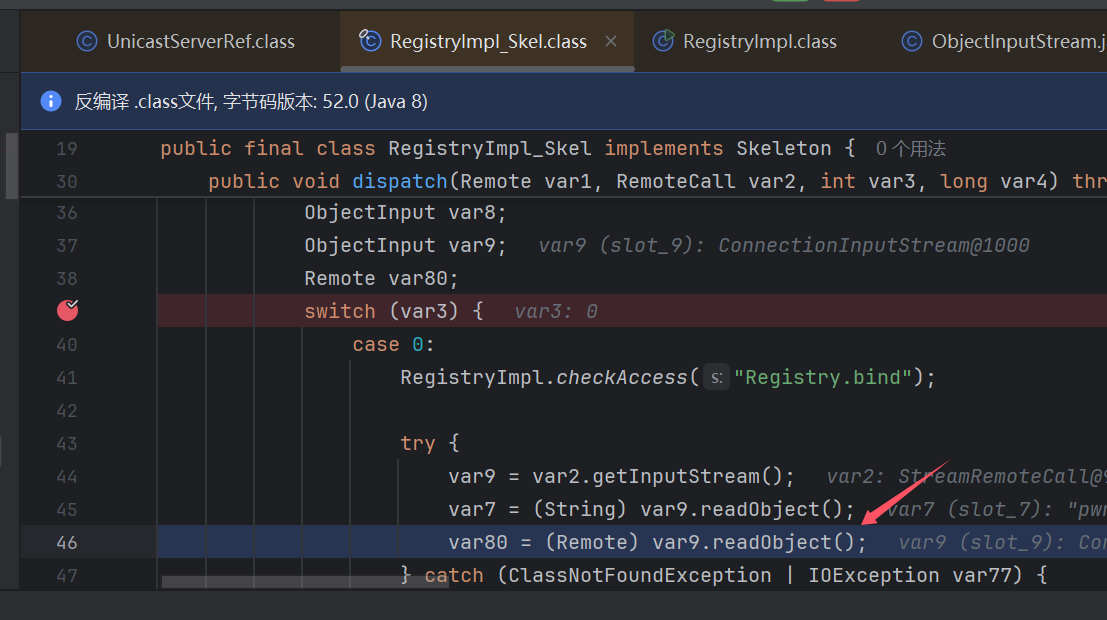Click line number 46 in the gutter
The width and height of the screenshot is (1107, 620).
coord(66,542)
